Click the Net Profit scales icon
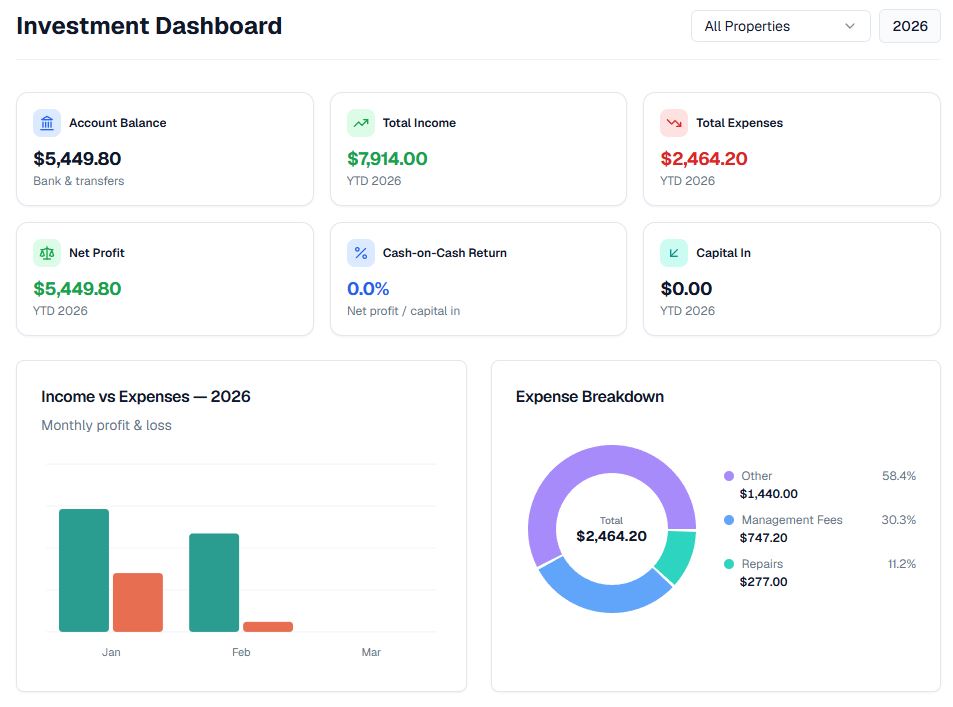This screenshot has width=953, height=707. [x=46, y=252]
